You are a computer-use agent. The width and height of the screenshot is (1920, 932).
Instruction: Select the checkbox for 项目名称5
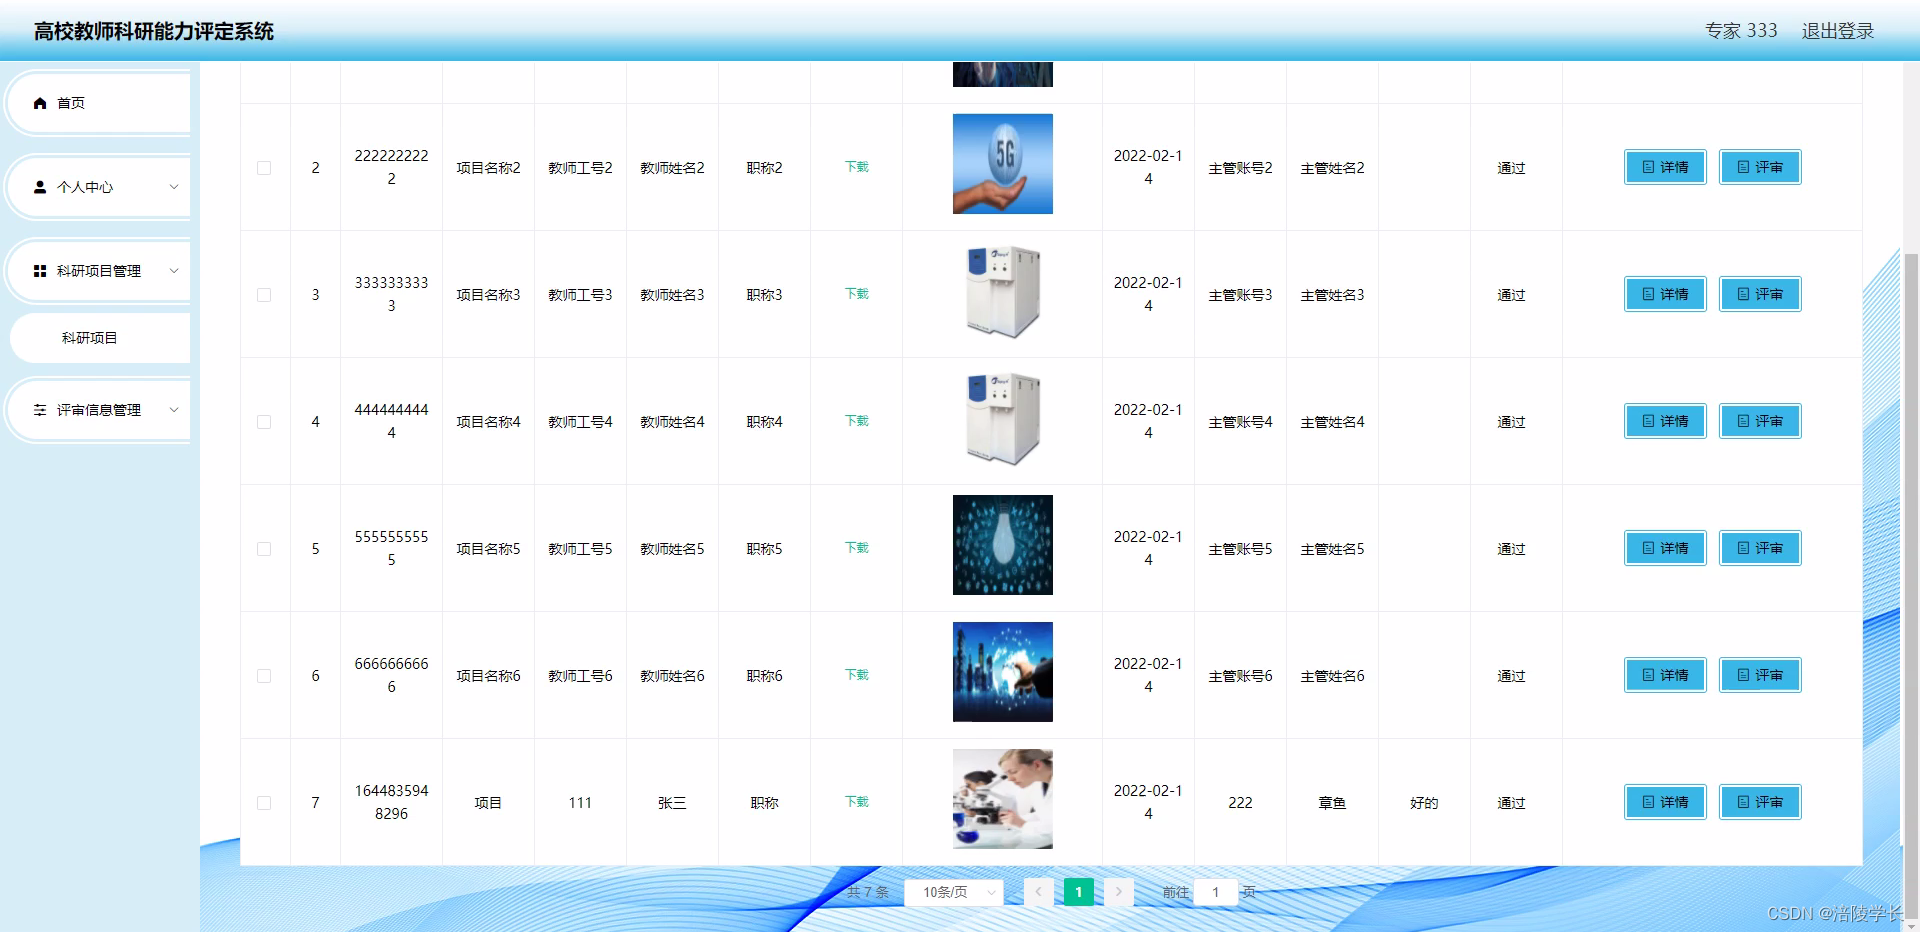click(x=264, y=548)
